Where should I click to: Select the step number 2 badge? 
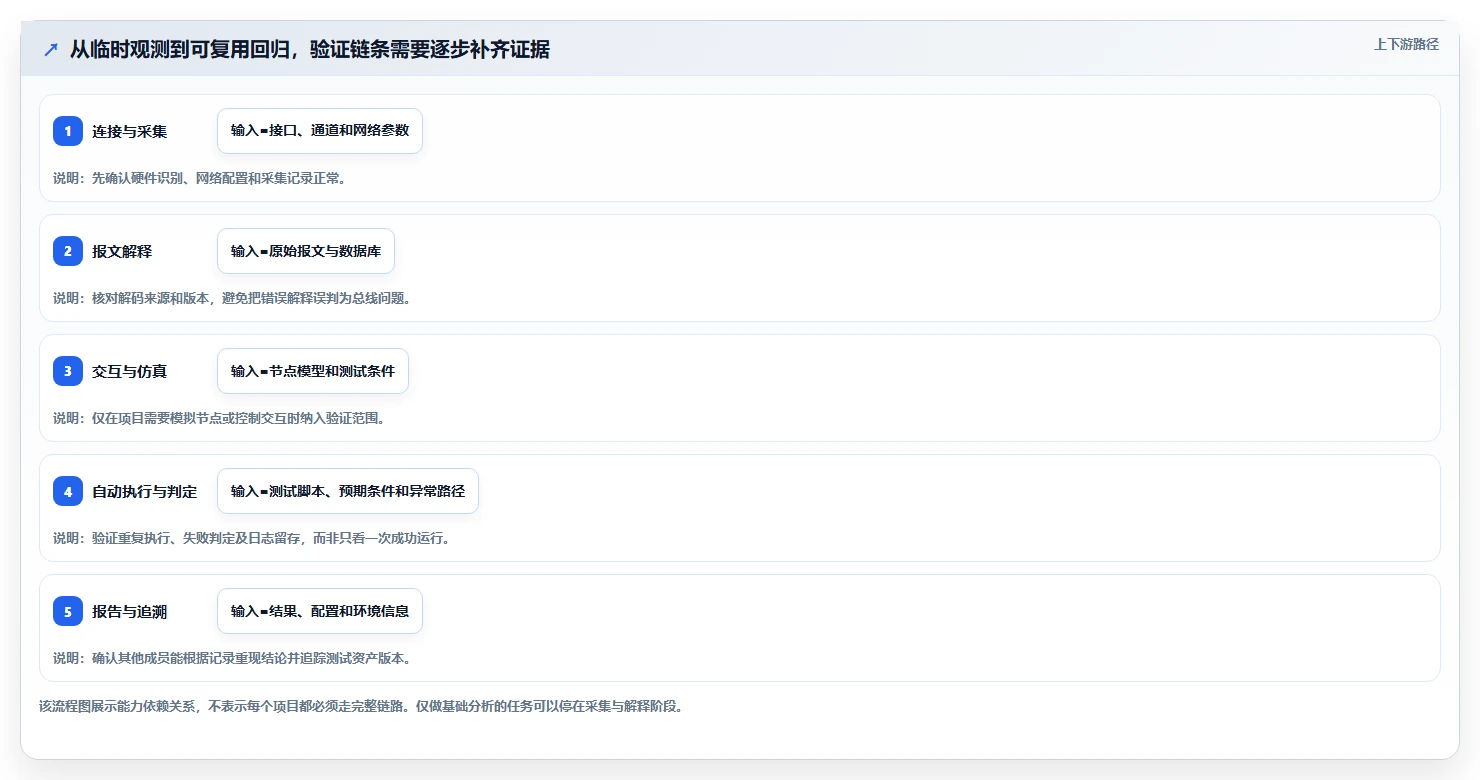tap(68, 251)
